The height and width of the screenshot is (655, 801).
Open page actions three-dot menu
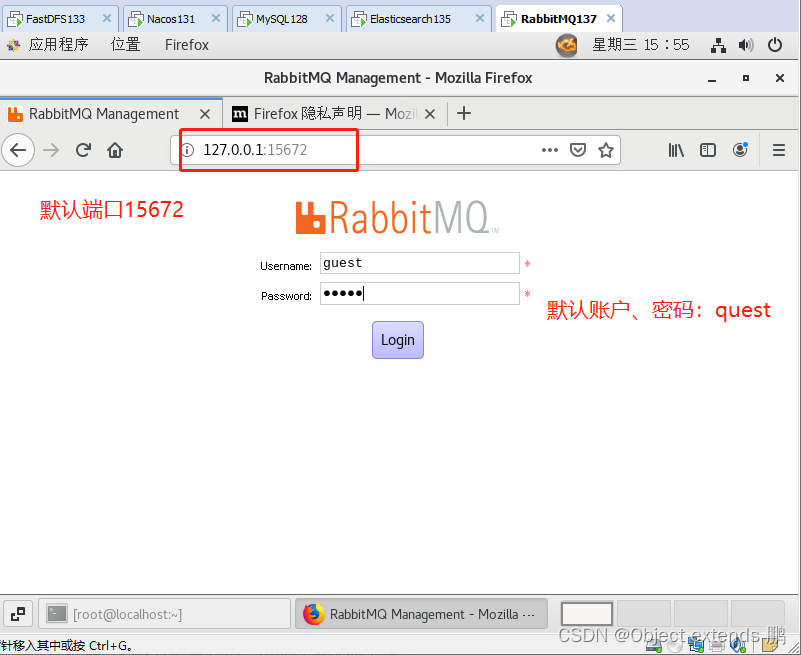click(550, 150)
